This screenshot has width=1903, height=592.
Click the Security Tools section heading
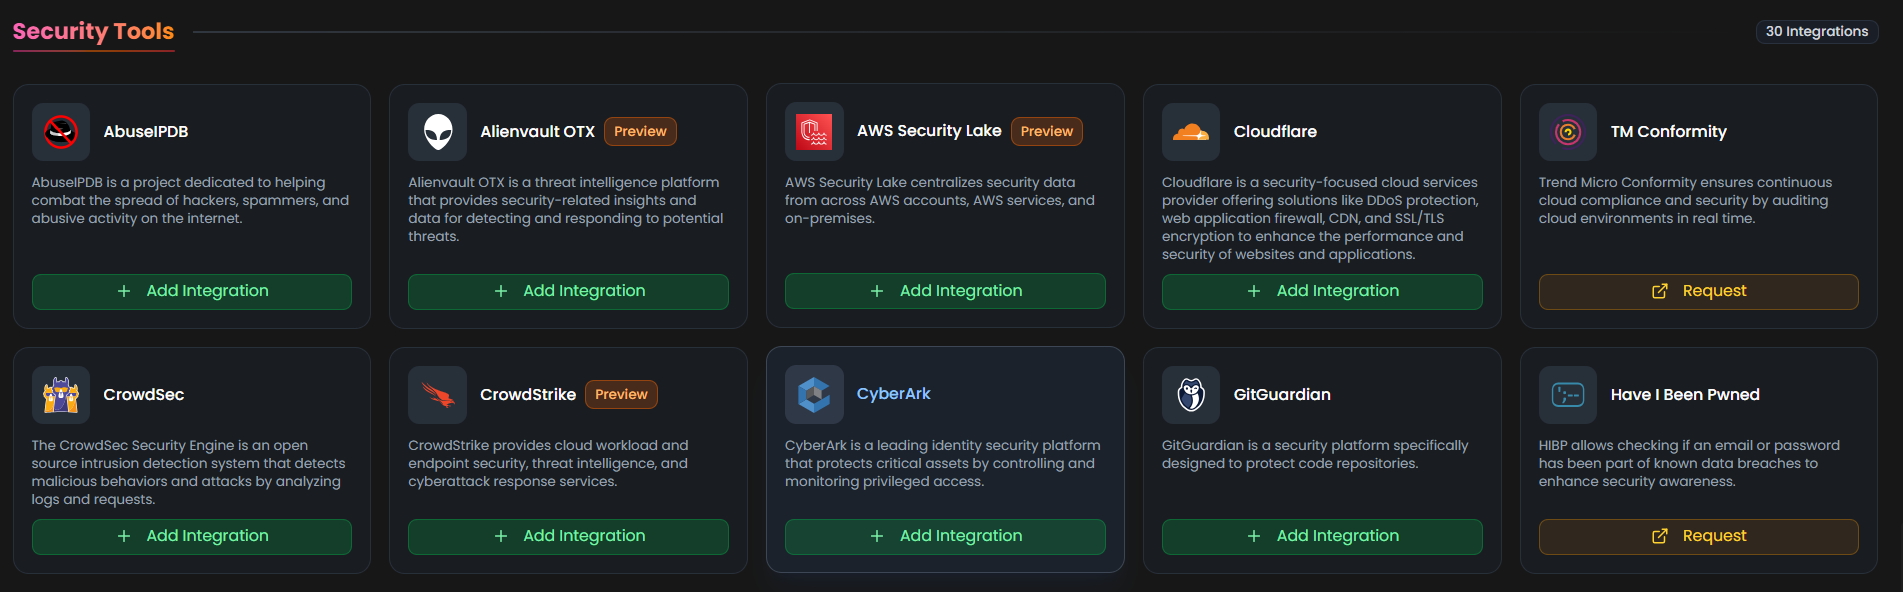(x=93, y=32)
